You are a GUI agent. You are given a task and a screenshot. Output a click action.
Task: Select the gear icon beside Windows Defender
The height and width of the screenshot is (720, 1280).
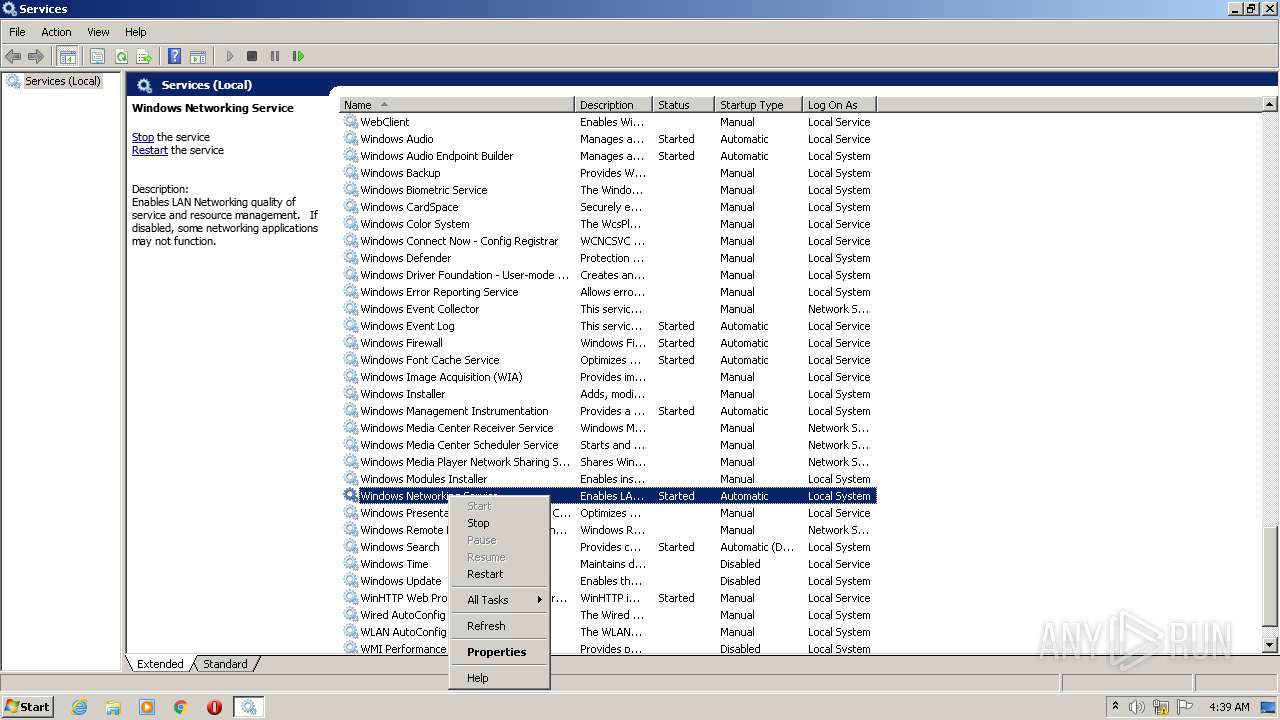point(351,257)
